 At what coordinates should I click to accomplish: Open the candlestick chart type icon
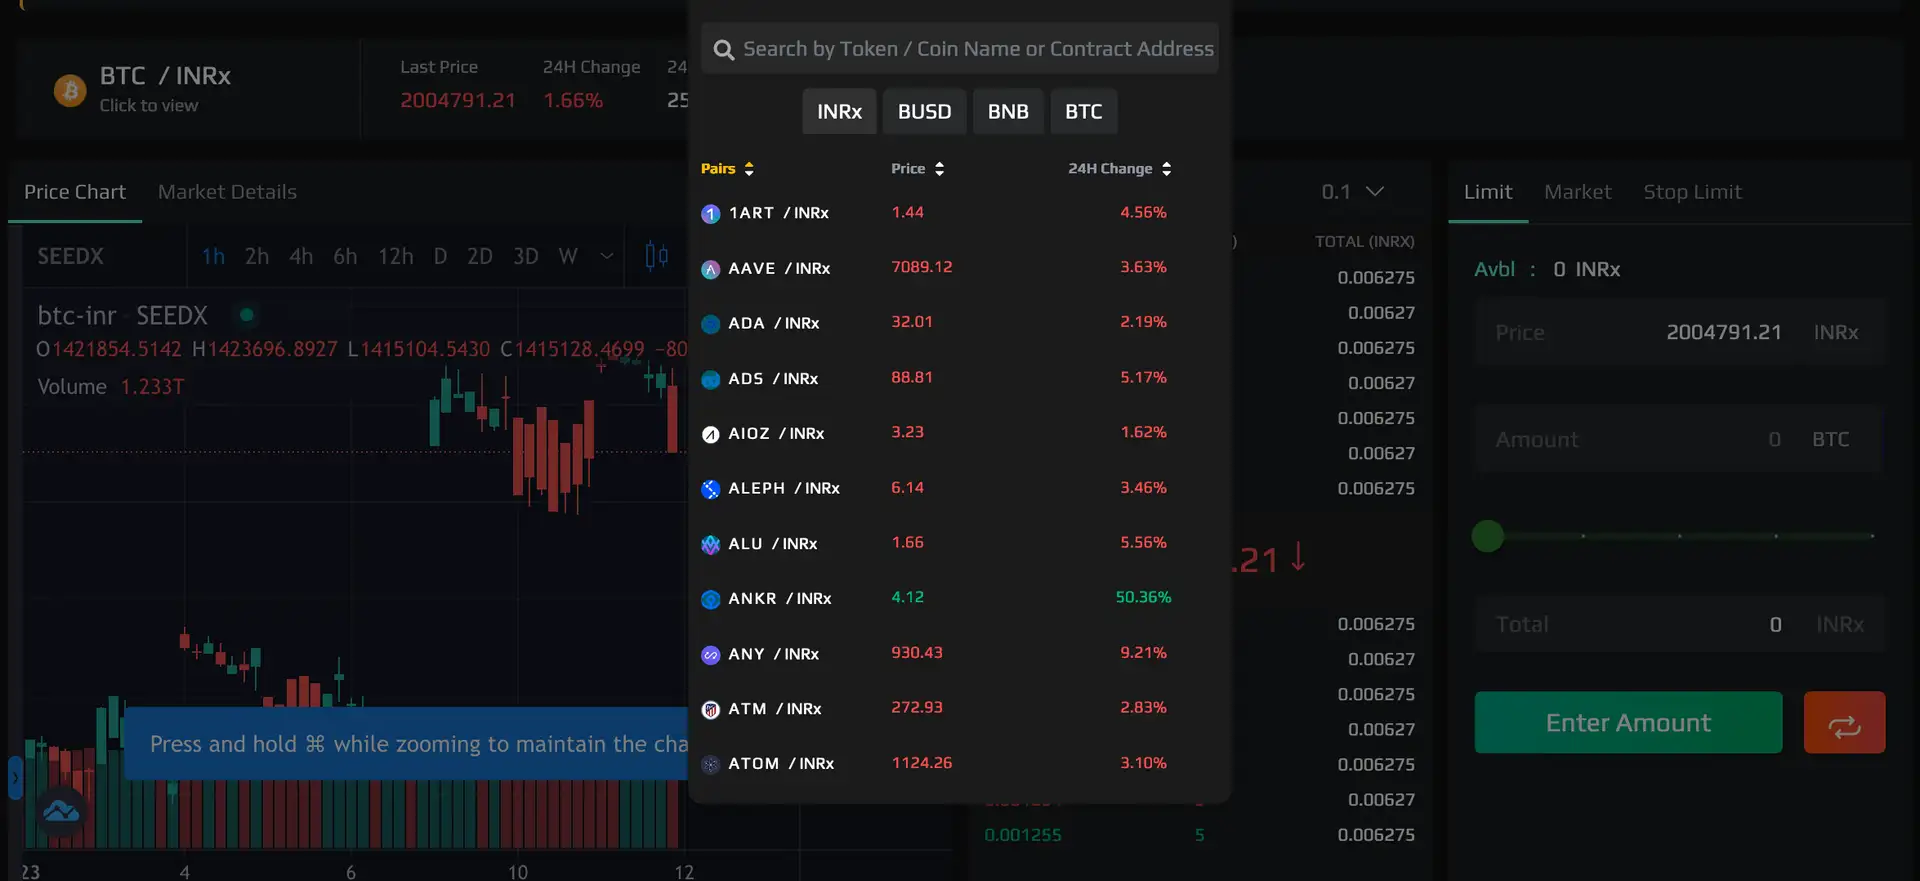click(656, 256)
